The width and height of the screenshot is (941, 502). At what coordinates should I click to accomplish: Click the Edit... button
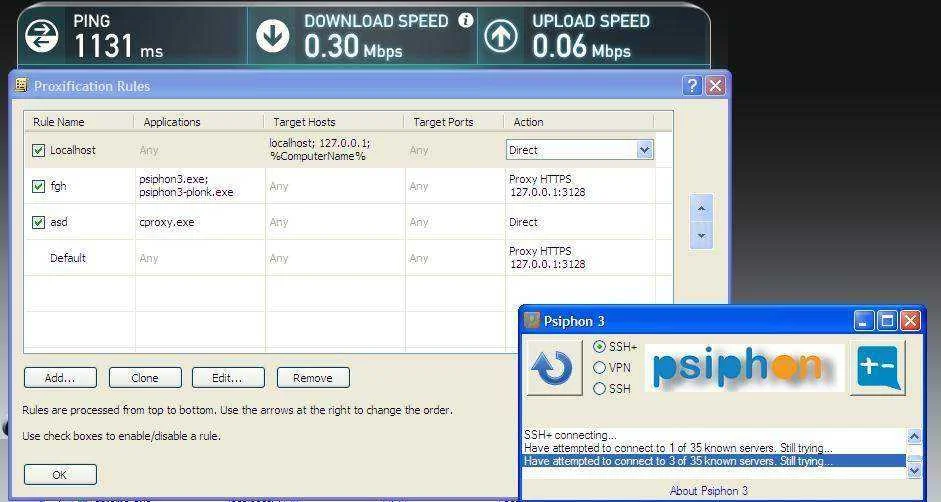(x=228, y=378)
